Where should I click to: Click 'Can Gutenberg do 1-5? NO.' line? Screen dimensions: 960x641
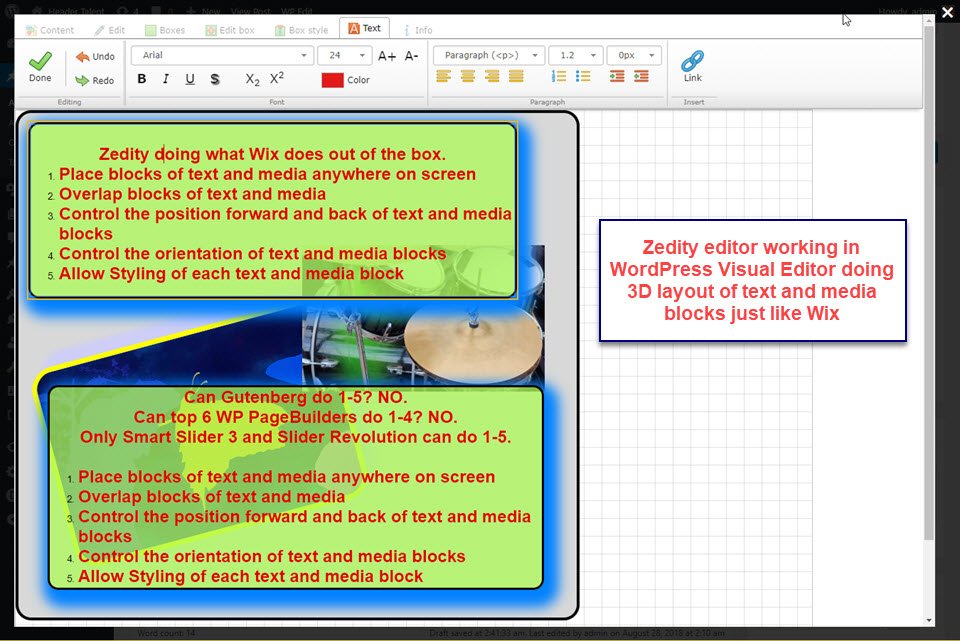coord(296,397)
